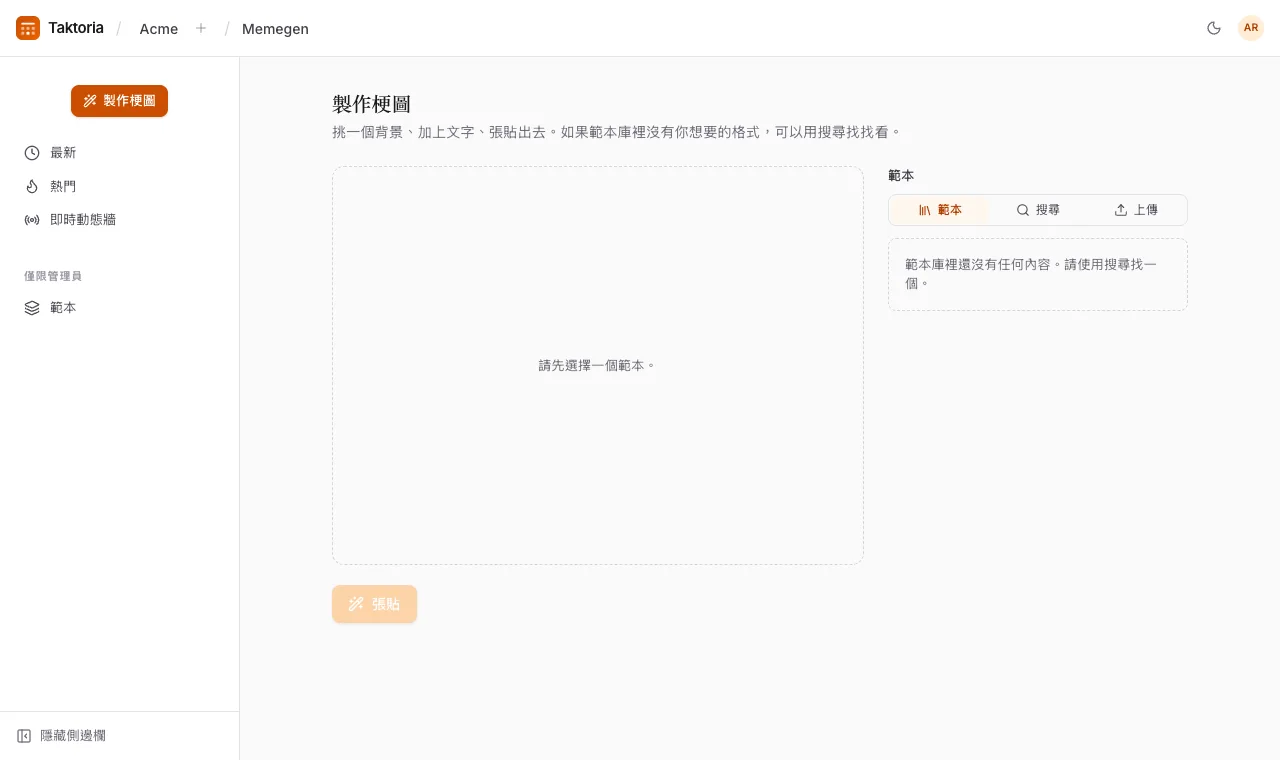Switch to the 搜尋 tab
The image size is (1280, 760).
click(x=1038, y=210)
